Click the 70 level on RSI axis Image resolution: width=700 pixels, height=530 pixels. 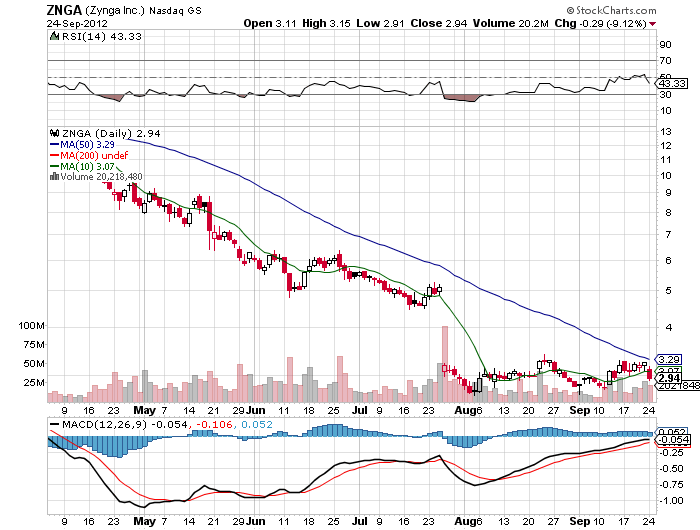665,60
